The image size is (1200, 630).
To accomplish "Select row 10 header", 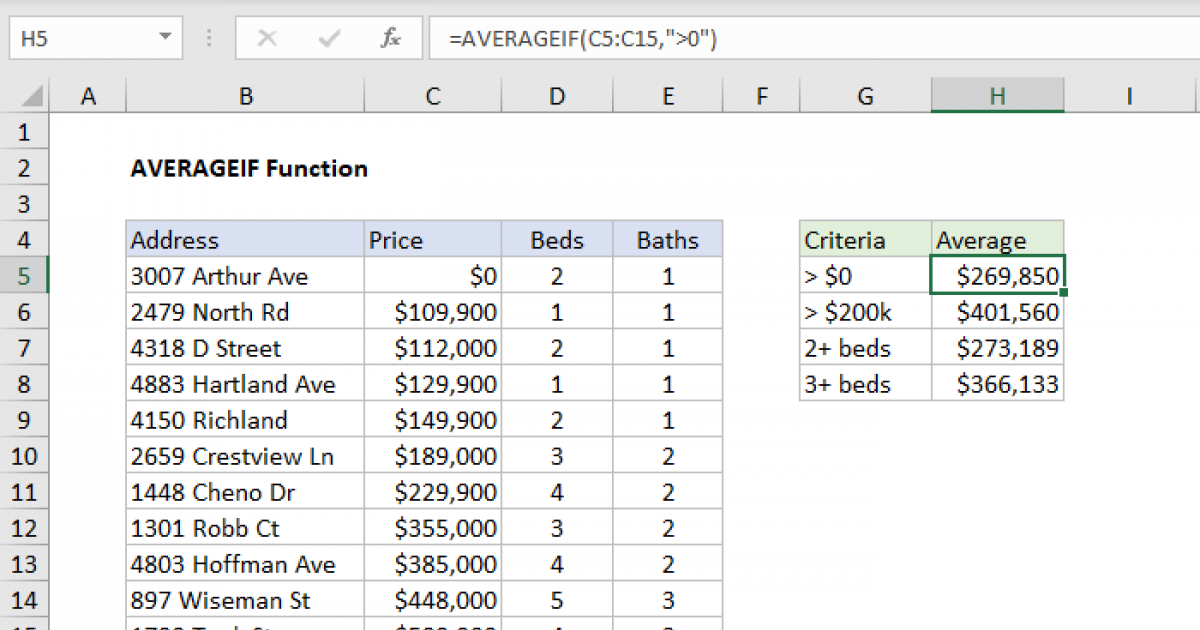I will 25,456.
